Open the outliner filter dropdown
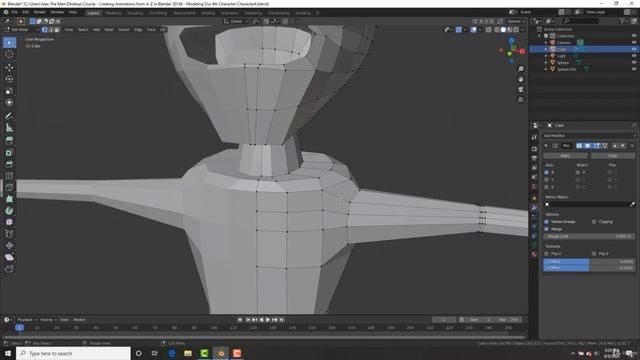Viewport: 640px width, 360px height. 624,21
